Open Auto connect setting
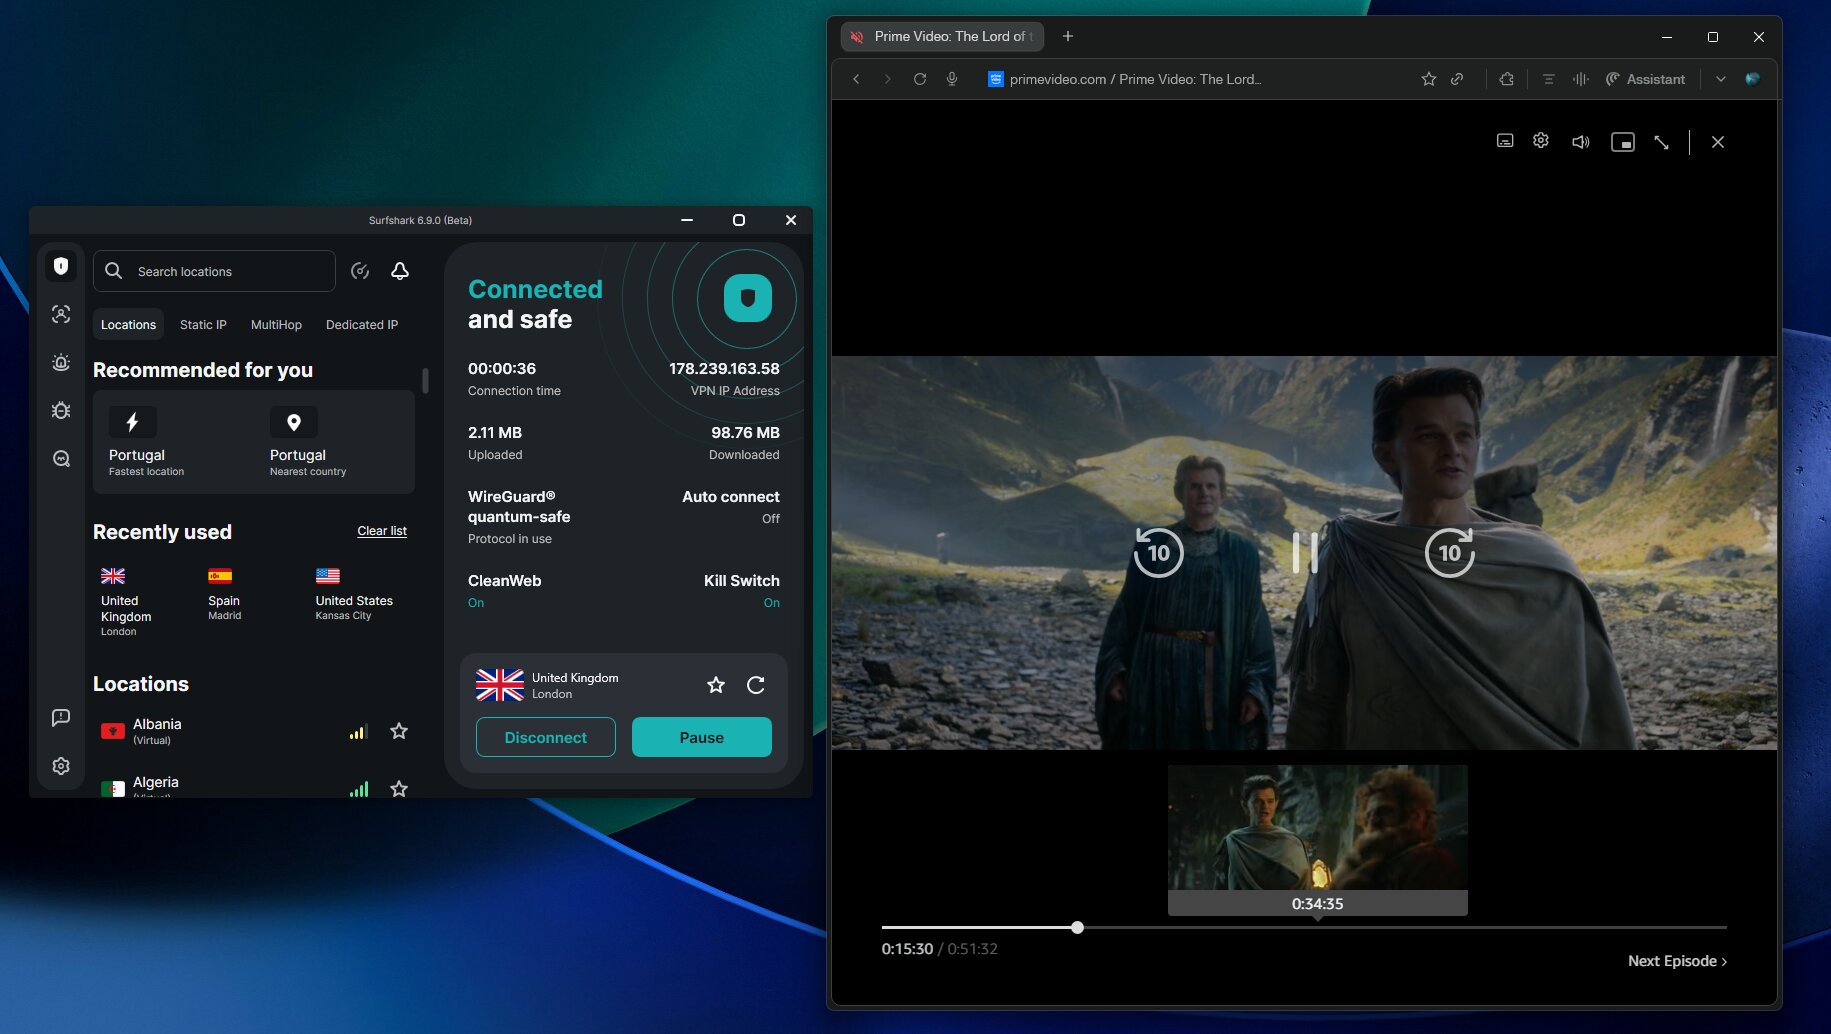This screenshot has height=1034, width=1831. click(x=730, y=507)
